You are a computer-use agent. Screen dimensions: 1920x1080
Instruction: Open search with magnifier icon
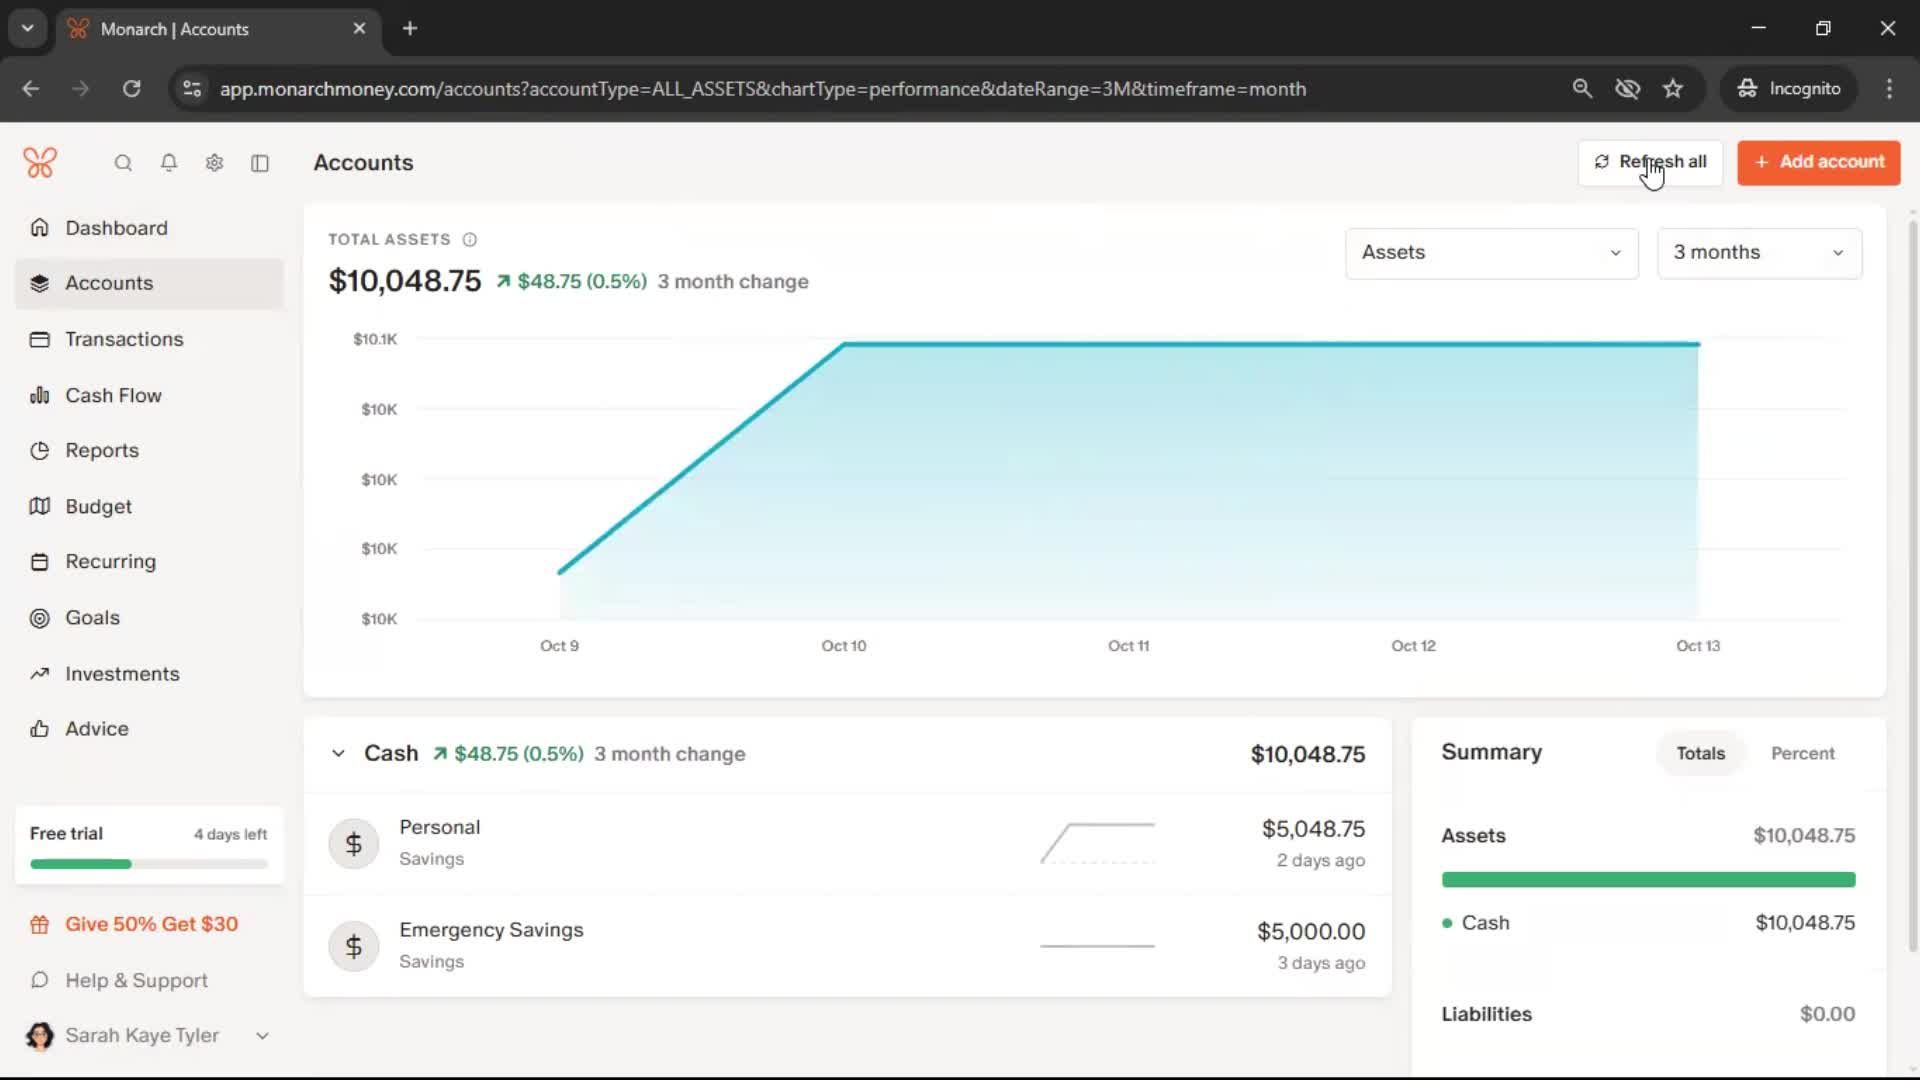[123, 163]
